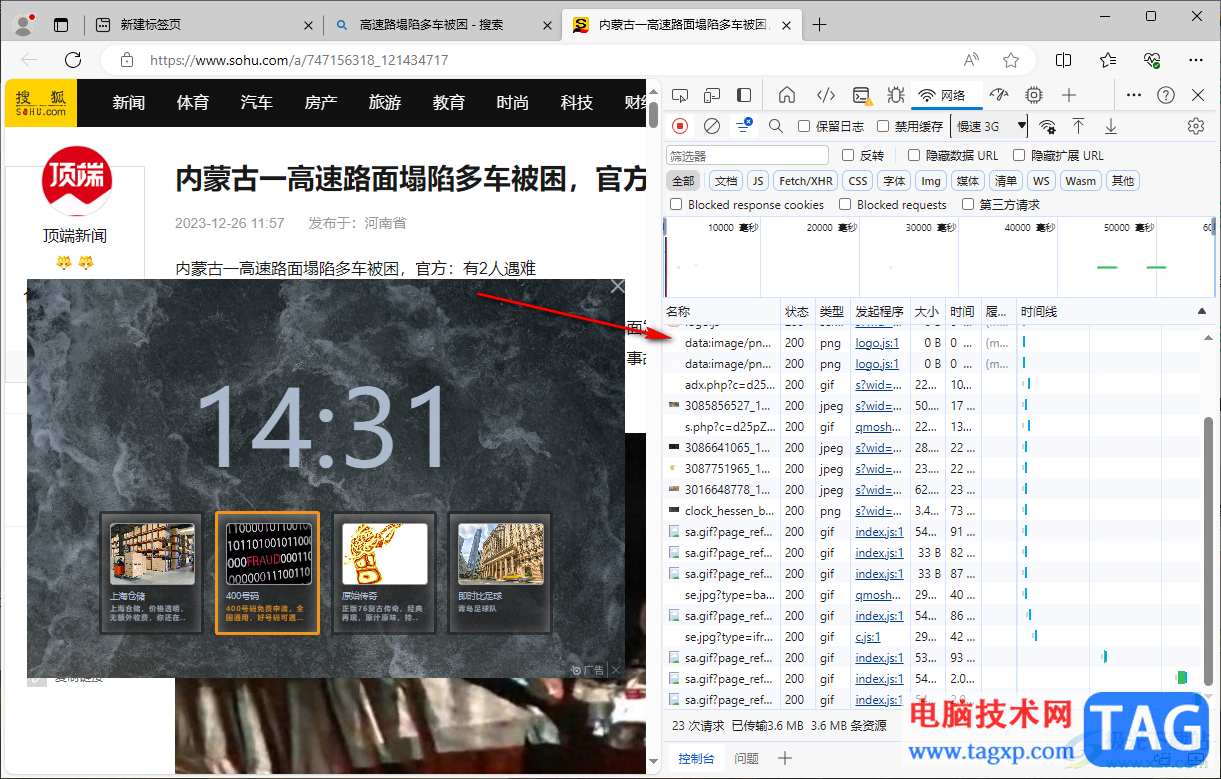Open the 控制台 drawer tab

(x=695, y=759)
